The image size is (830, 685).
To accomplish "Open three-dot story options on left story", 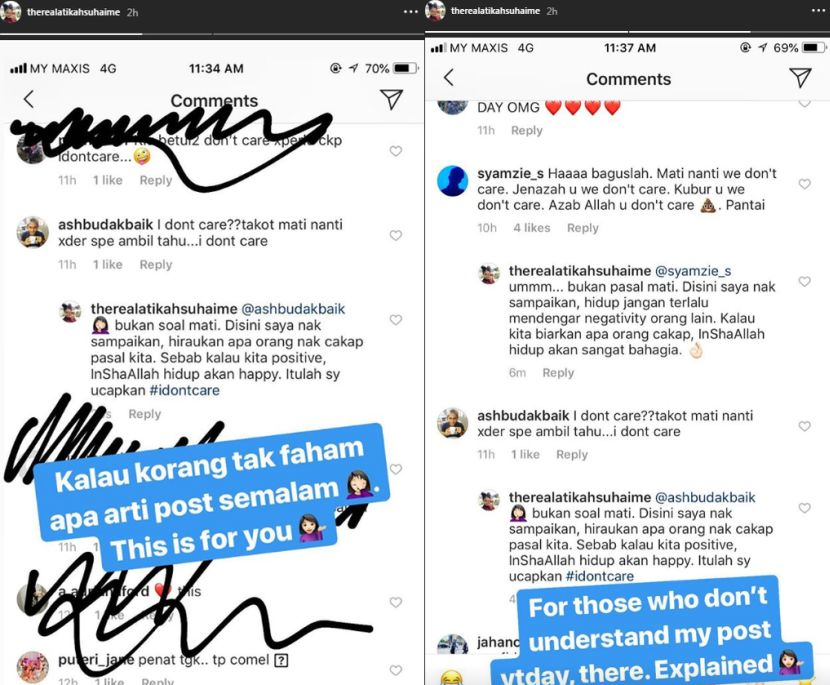I will 411,11.
